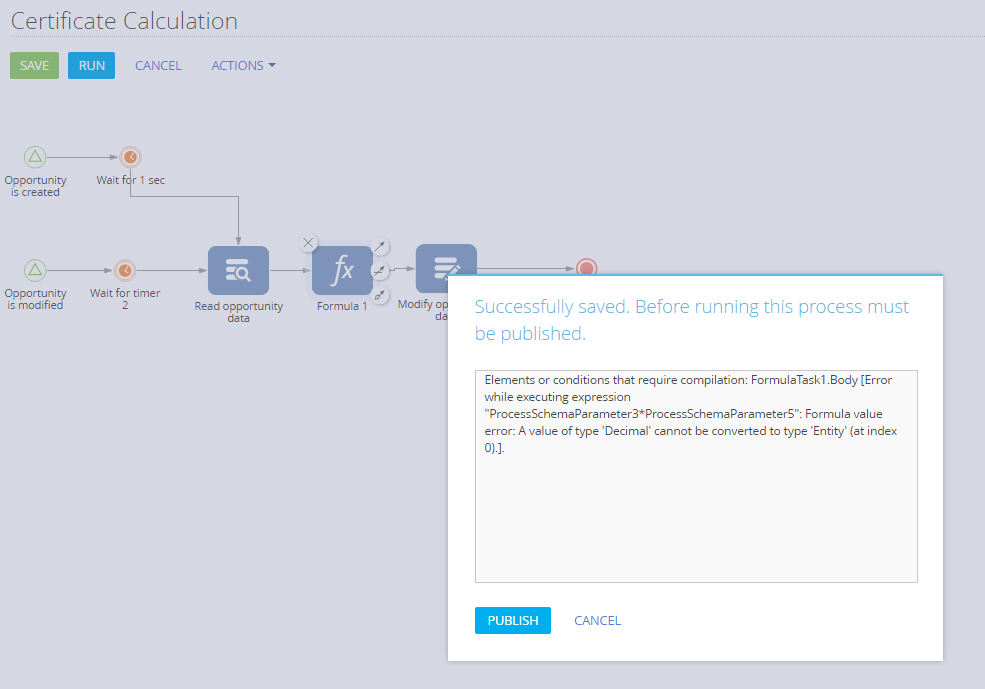
Task: Select the Wait for timer 2 icon
Action: (125, 270)
